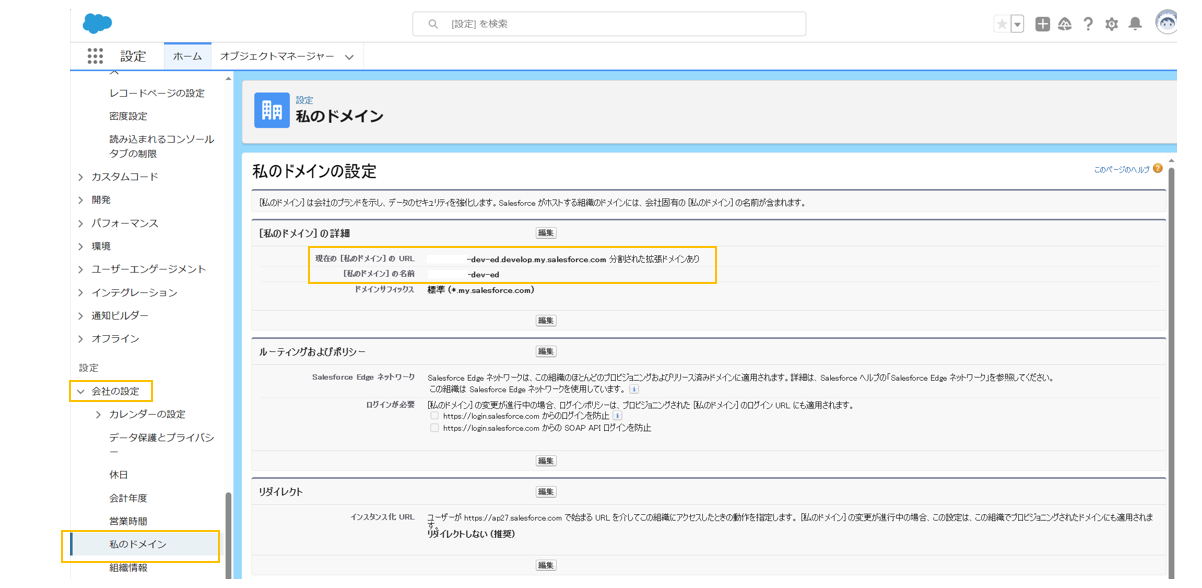Open the user profile avatar

(x=1166, y=23)
